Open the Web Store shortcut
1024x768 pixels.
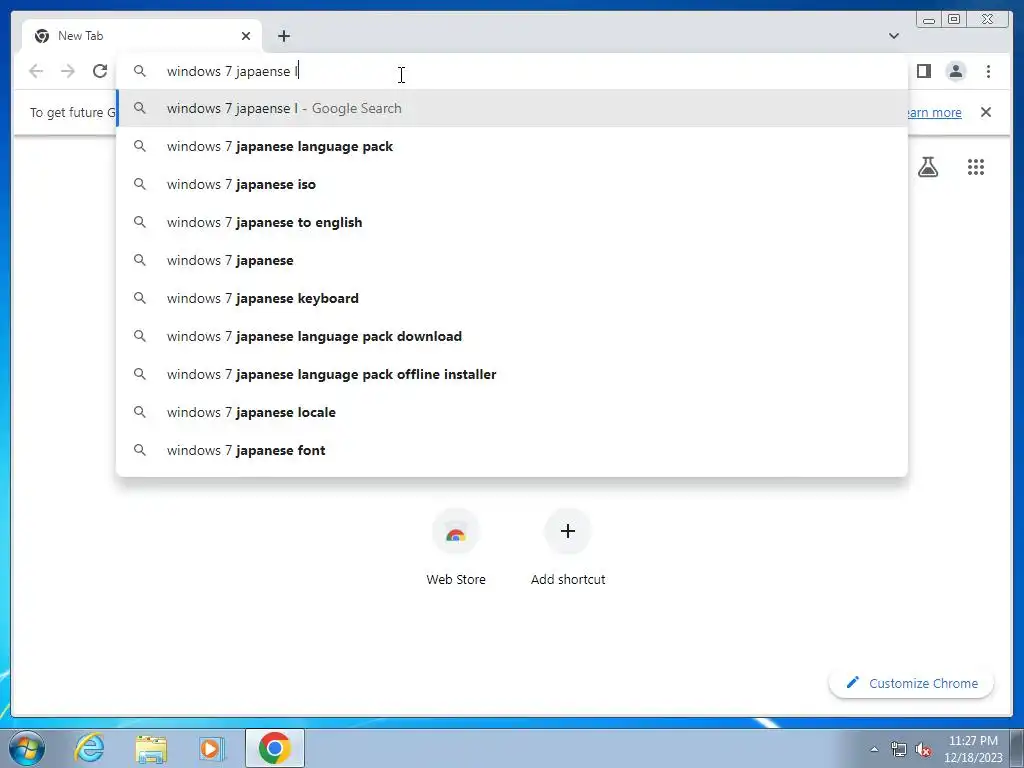pos(456,547)
